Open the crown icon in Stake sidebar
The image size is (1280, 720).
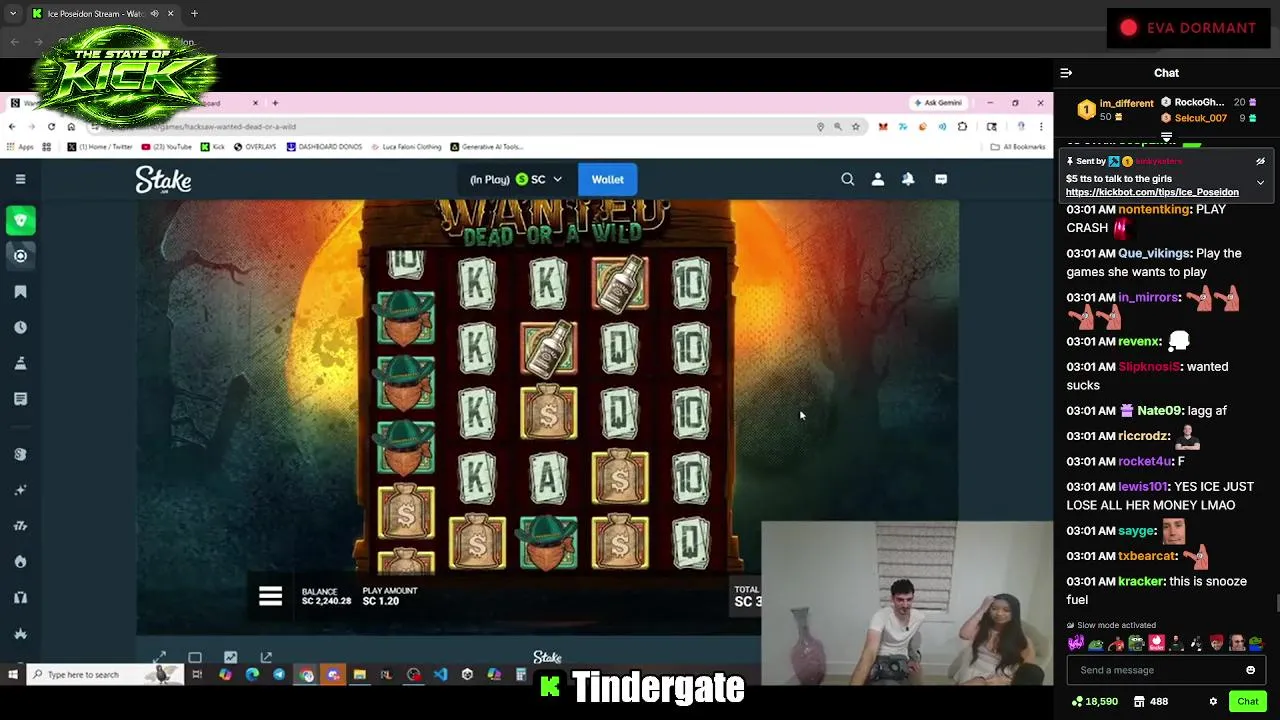point(20,634)
